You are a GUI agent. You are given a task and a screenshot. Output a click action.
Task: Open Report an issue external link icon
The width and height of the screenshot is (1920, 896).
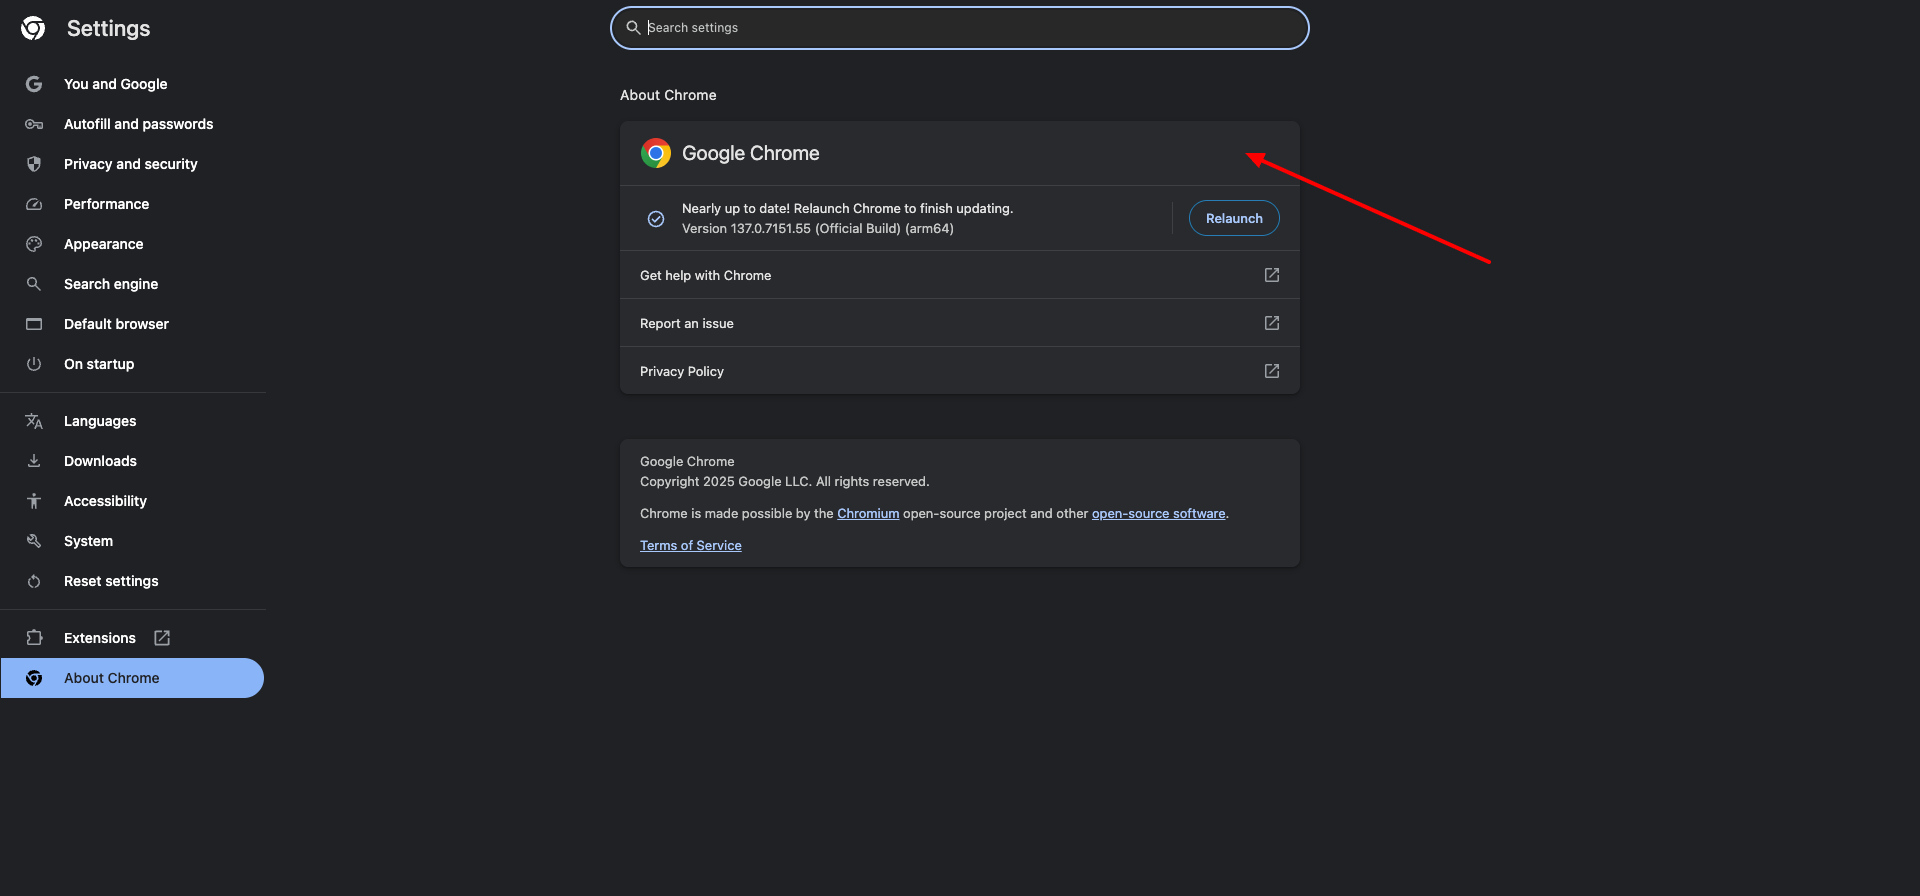pos(1272,323)
